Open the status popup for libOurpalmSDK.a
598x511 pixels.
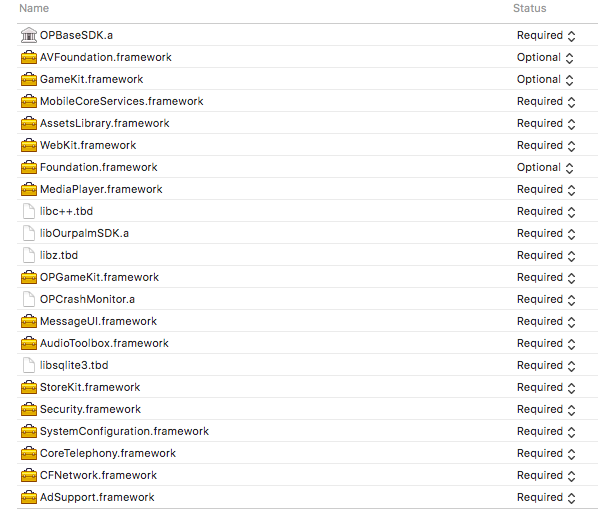tap(546, 233)
